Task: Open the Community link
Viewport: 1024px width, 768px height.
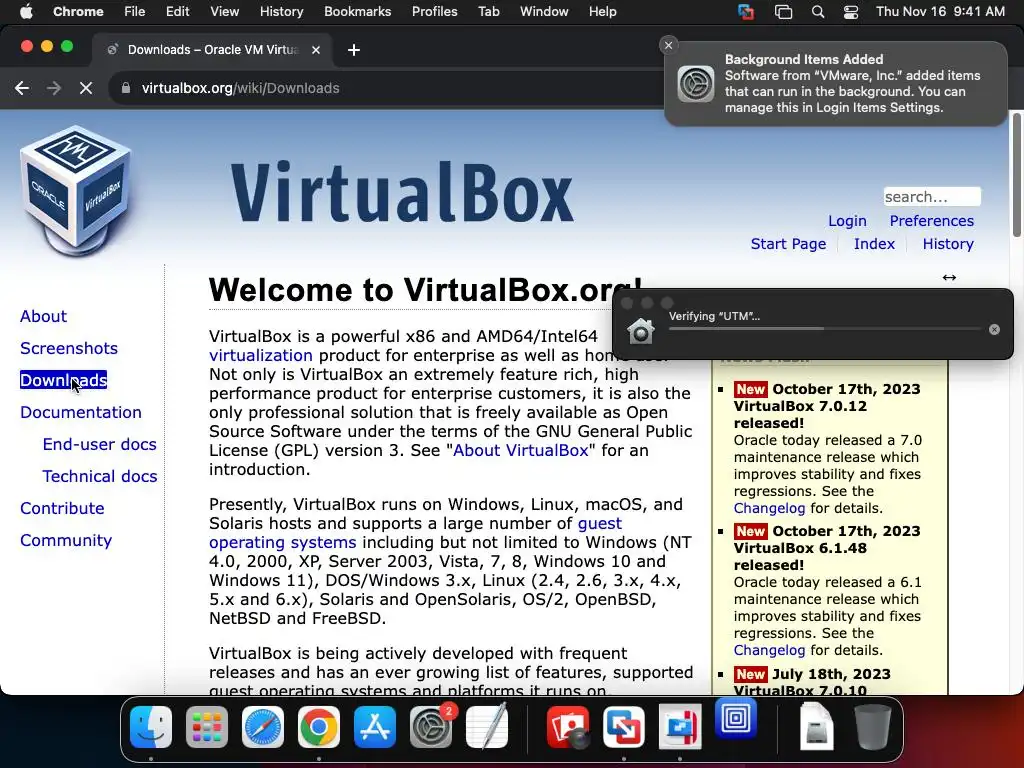Action: tap(66, 540)
